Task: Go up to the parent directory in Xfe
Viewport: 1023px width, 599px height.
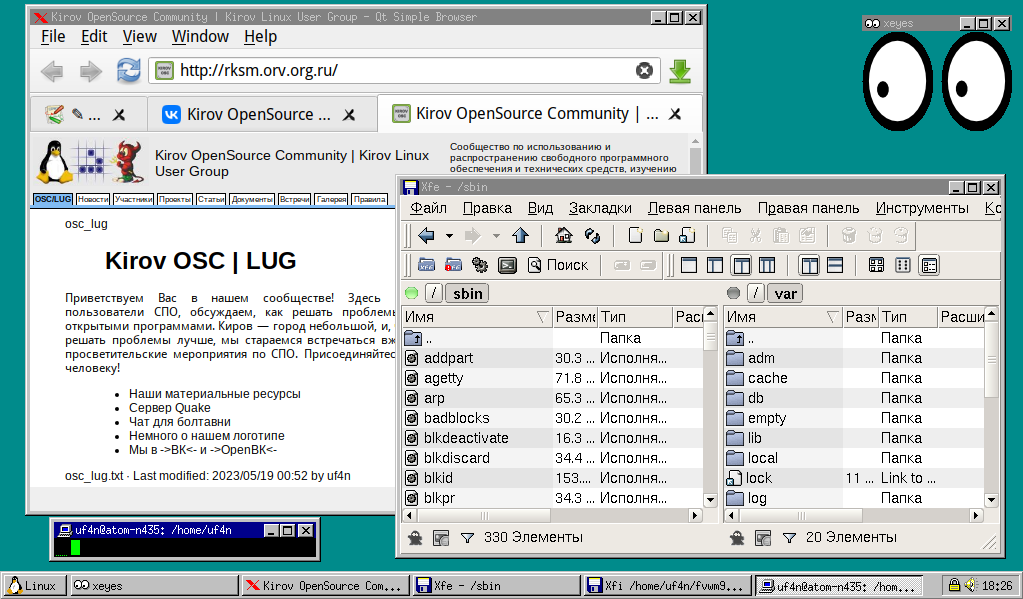Action: (519, 236)
